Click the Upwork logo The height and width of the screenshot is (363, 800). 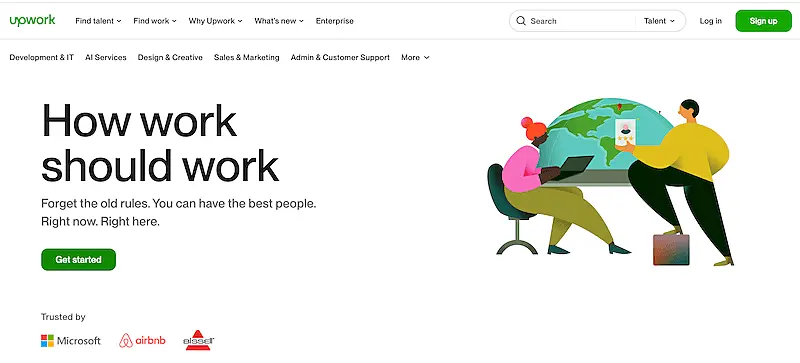pos(32,20)
